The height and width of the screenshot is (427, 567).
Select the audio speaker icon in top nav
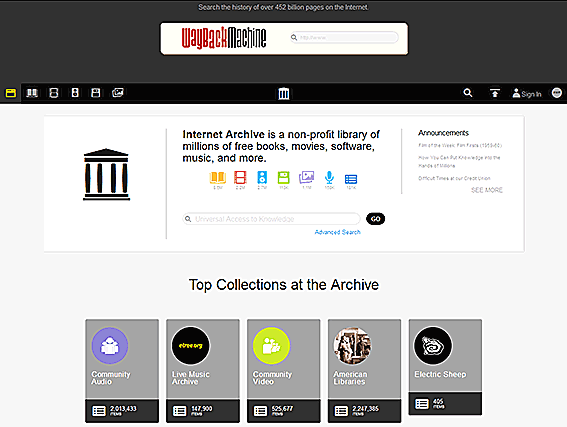coord(75,93)
